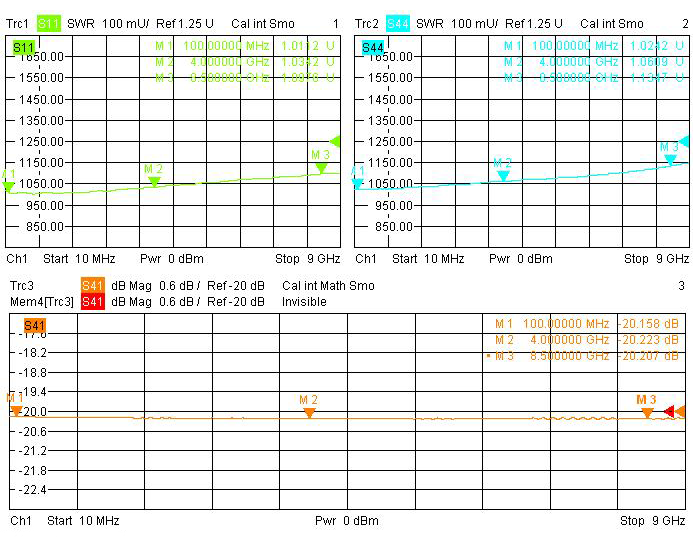The height and width of the screenshot is (537, 693).
Task: Activate the S41 tag inside bottom diagram
Action: click(x=34, y=326)
